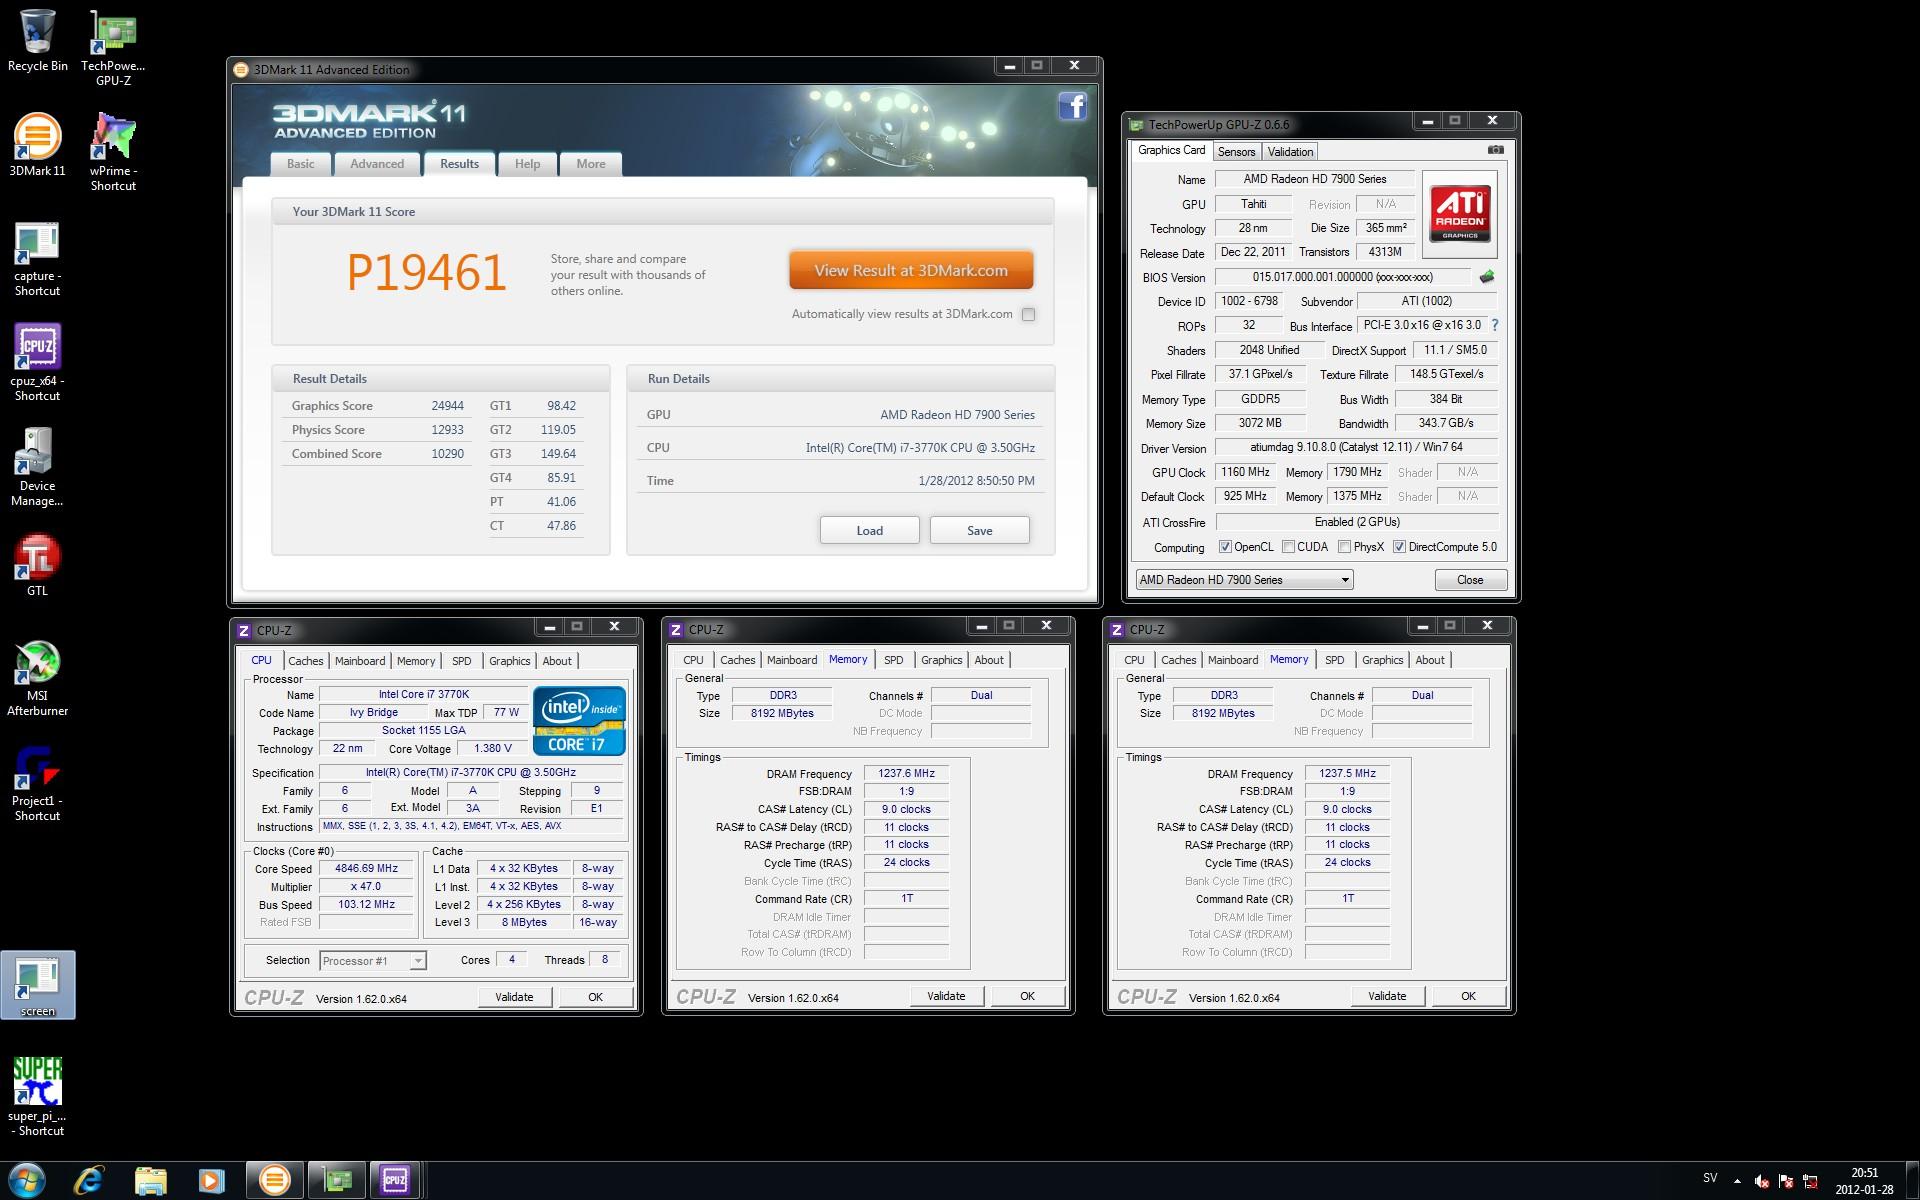Toggle the OpenCL checkbox in GPU-Z
The width and height of the screenshot is (1920, 1200).
click(1225, 547)
